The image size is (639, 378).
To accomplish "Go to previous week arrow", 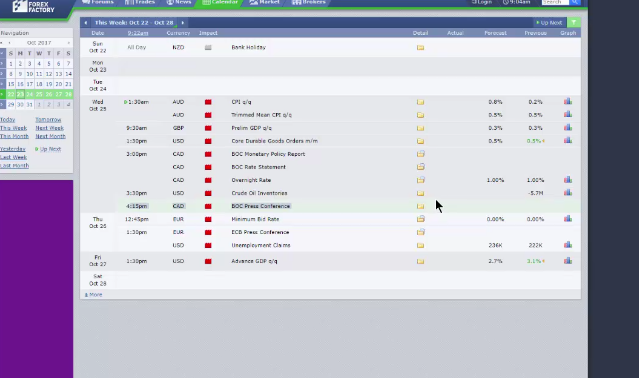I will pyautogui.click(x=86, y=23).
